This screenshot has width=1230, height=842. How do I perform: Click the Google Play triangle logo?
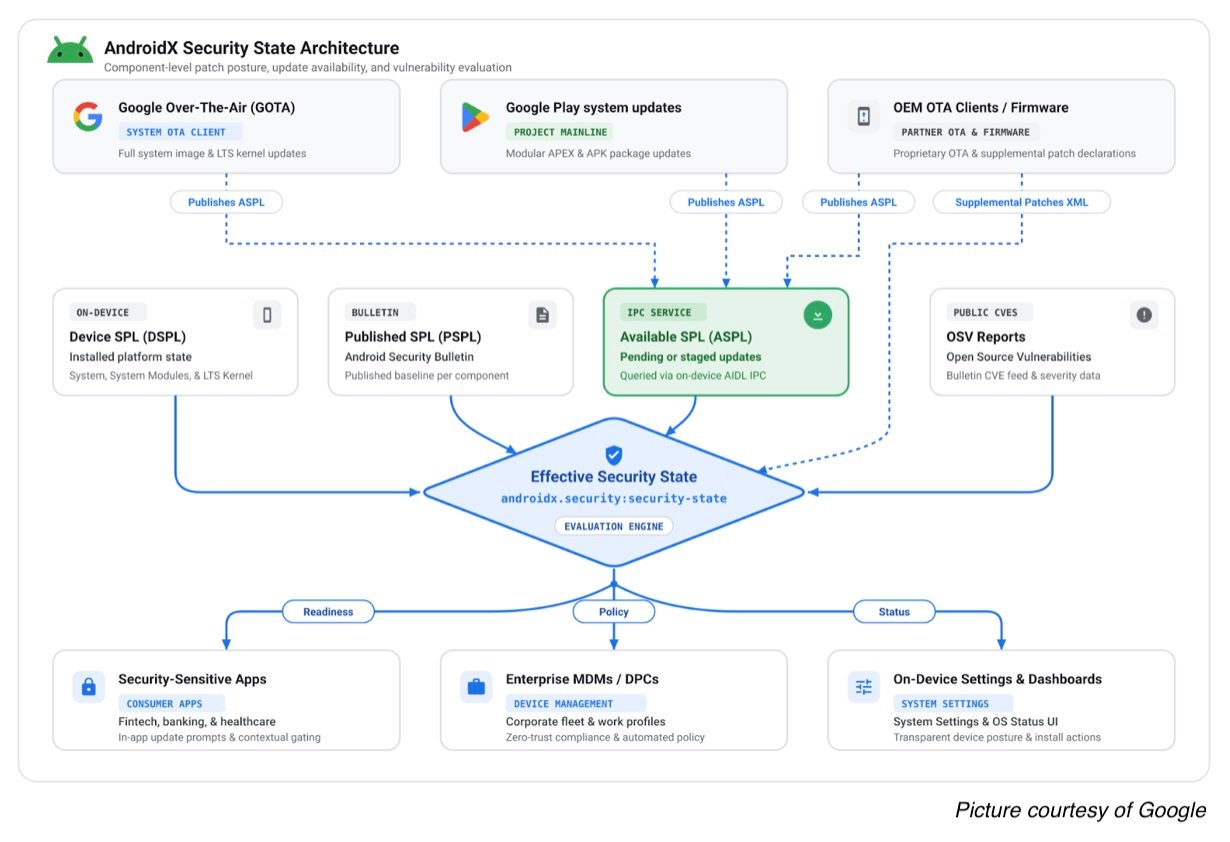point(475,117)
